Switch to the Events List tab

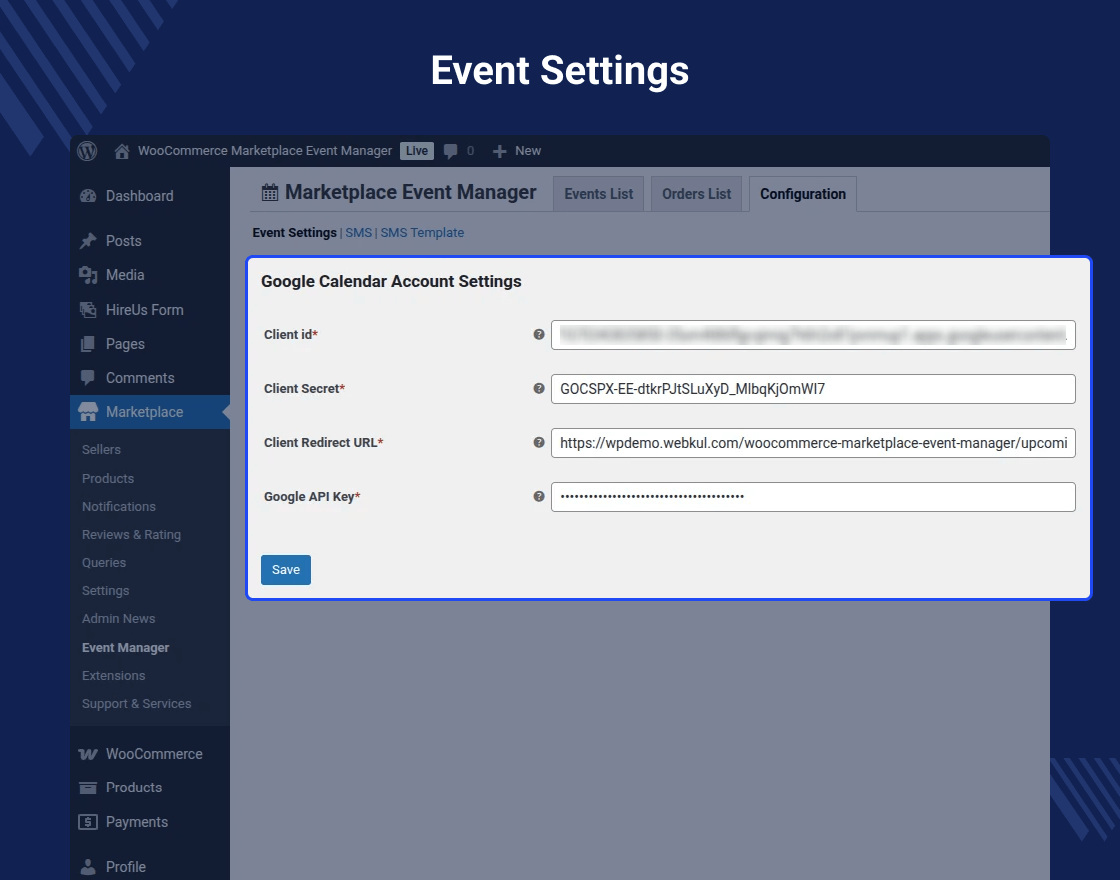point(599,194)
